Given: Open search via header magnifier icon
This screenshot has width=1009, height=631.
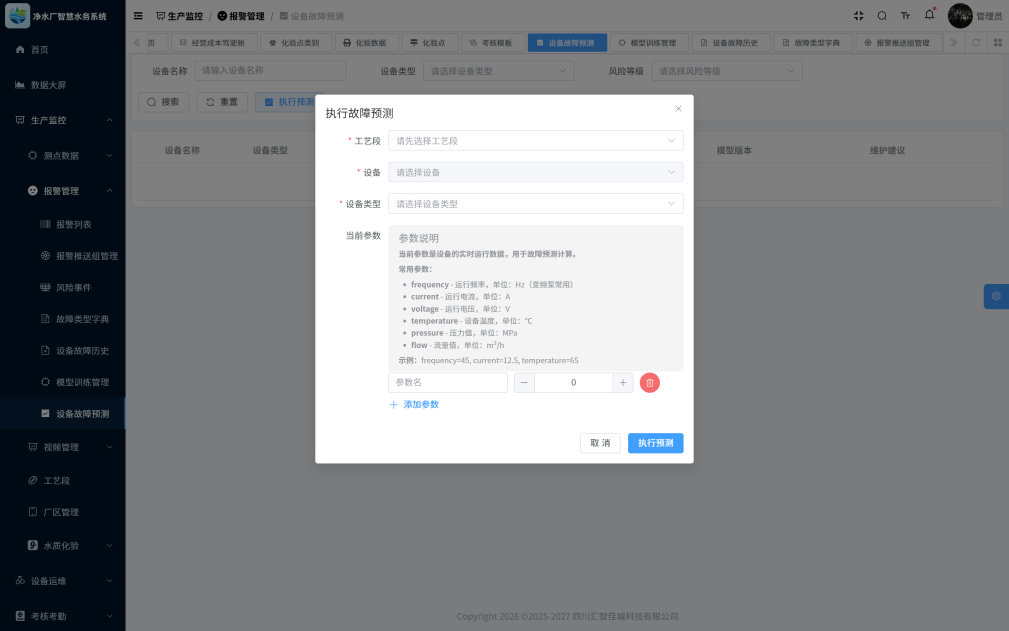Looking at the screenshot, I should [882, 16].
